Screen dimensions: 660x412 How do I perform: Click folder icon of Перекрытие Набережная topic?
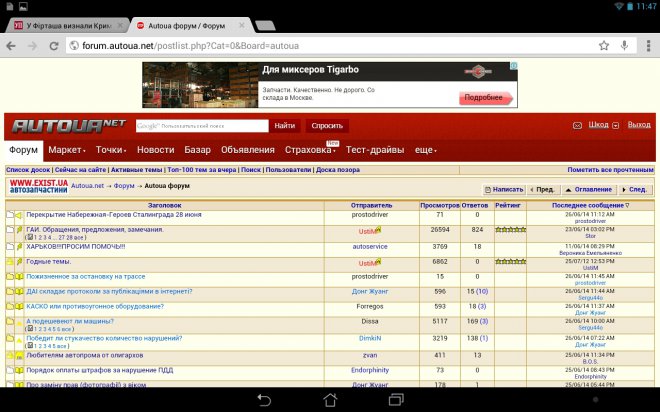[x=10, y=215]
